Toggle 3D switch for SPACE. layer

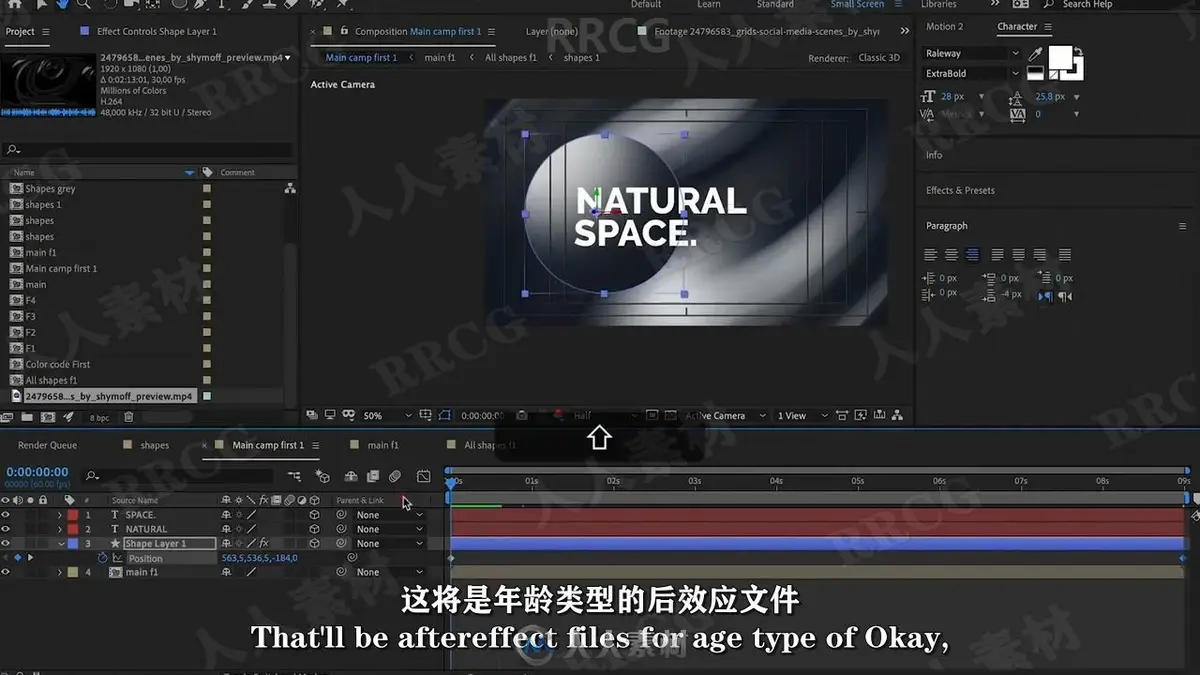point(314,515)
